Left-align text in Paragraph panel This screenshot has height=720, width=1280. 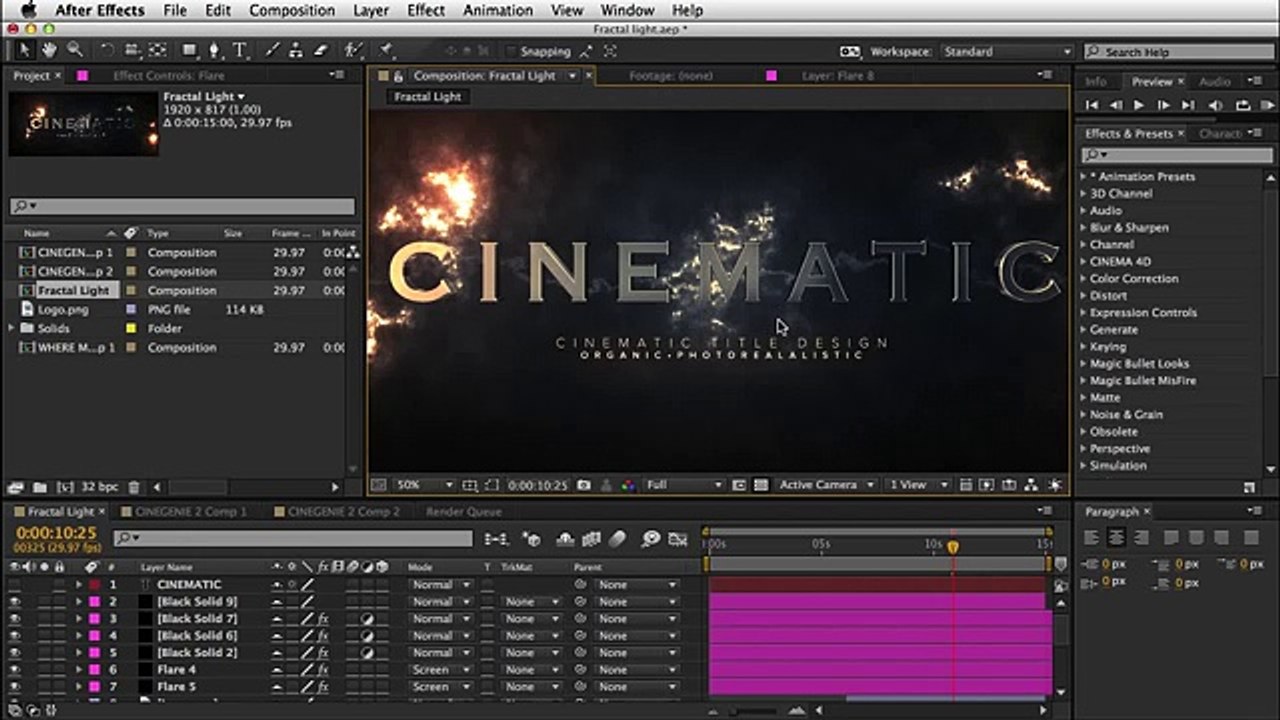point(1092,538)
